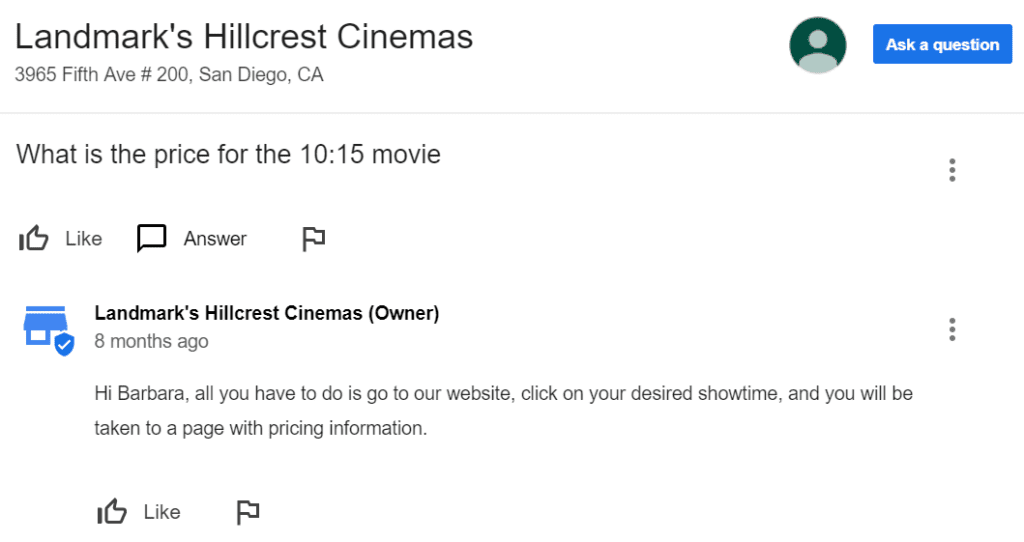Click the verified checkmark shield on owner badge
Image resolution: width=1024 pixels, height=542 pixels.
pos(64,344)
